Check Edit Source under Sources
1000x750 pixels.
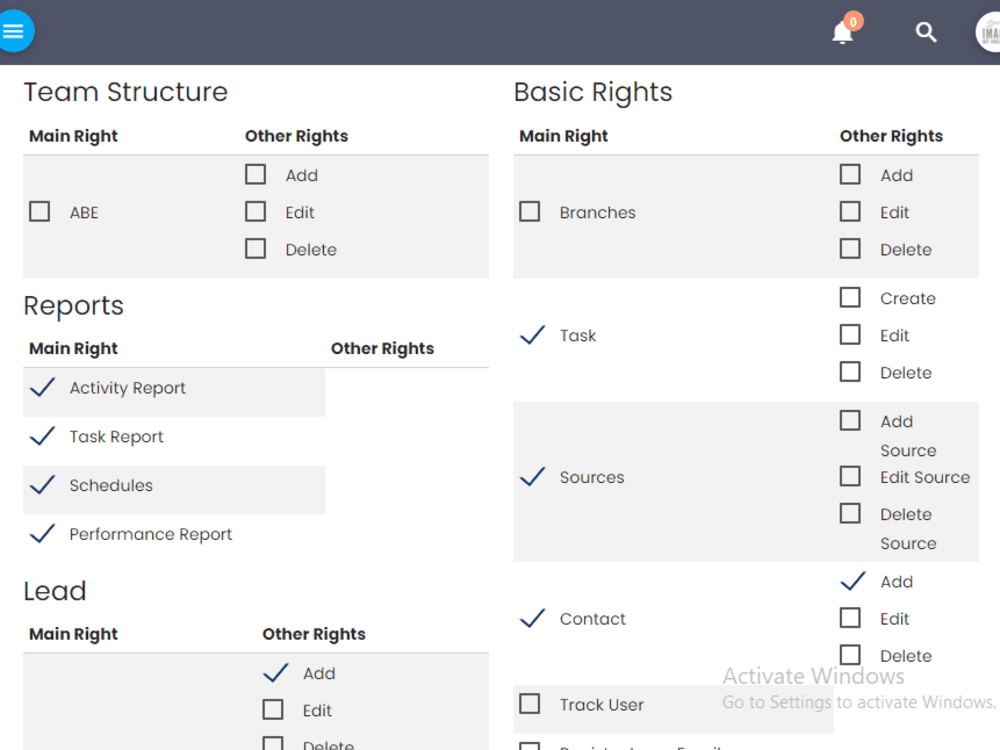(x=849, y=476)
